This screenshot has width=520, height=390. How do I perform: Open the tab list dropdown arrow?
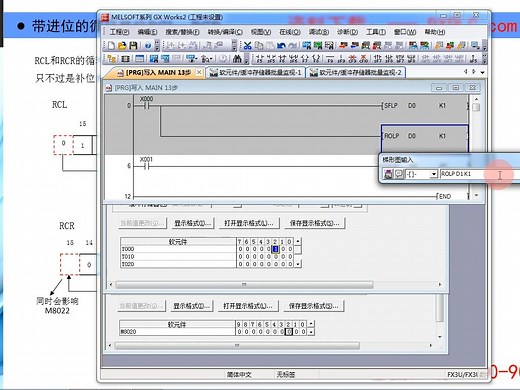(x=482, y=72)
